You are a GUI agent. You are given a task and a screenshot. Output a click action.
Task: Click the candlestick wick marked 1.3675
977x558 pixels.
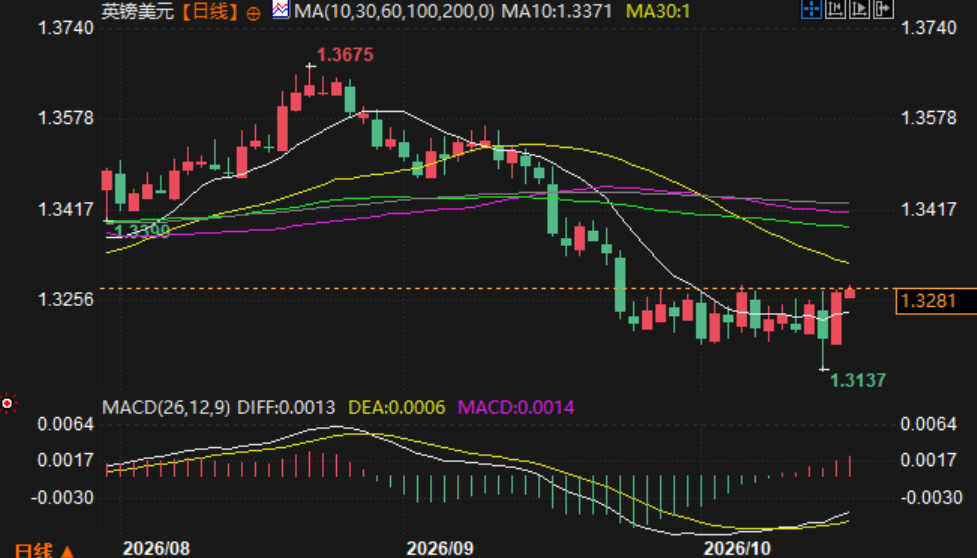pyautogui.click(x=310, y=81)
